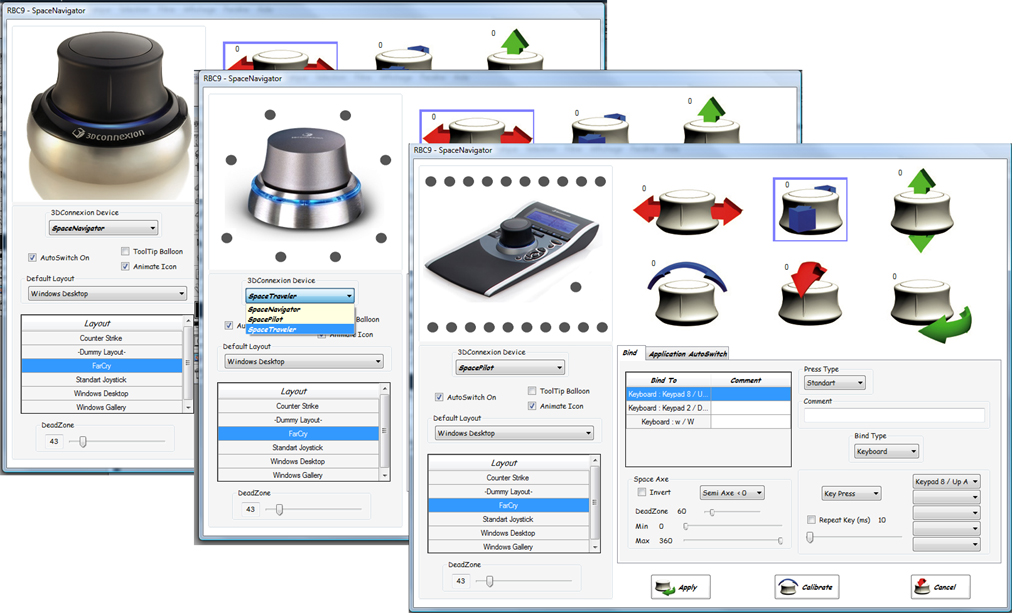Switch to Application AutoSwitch tab
Screen dimensions: 1024x614
click(x=687, y=353)
